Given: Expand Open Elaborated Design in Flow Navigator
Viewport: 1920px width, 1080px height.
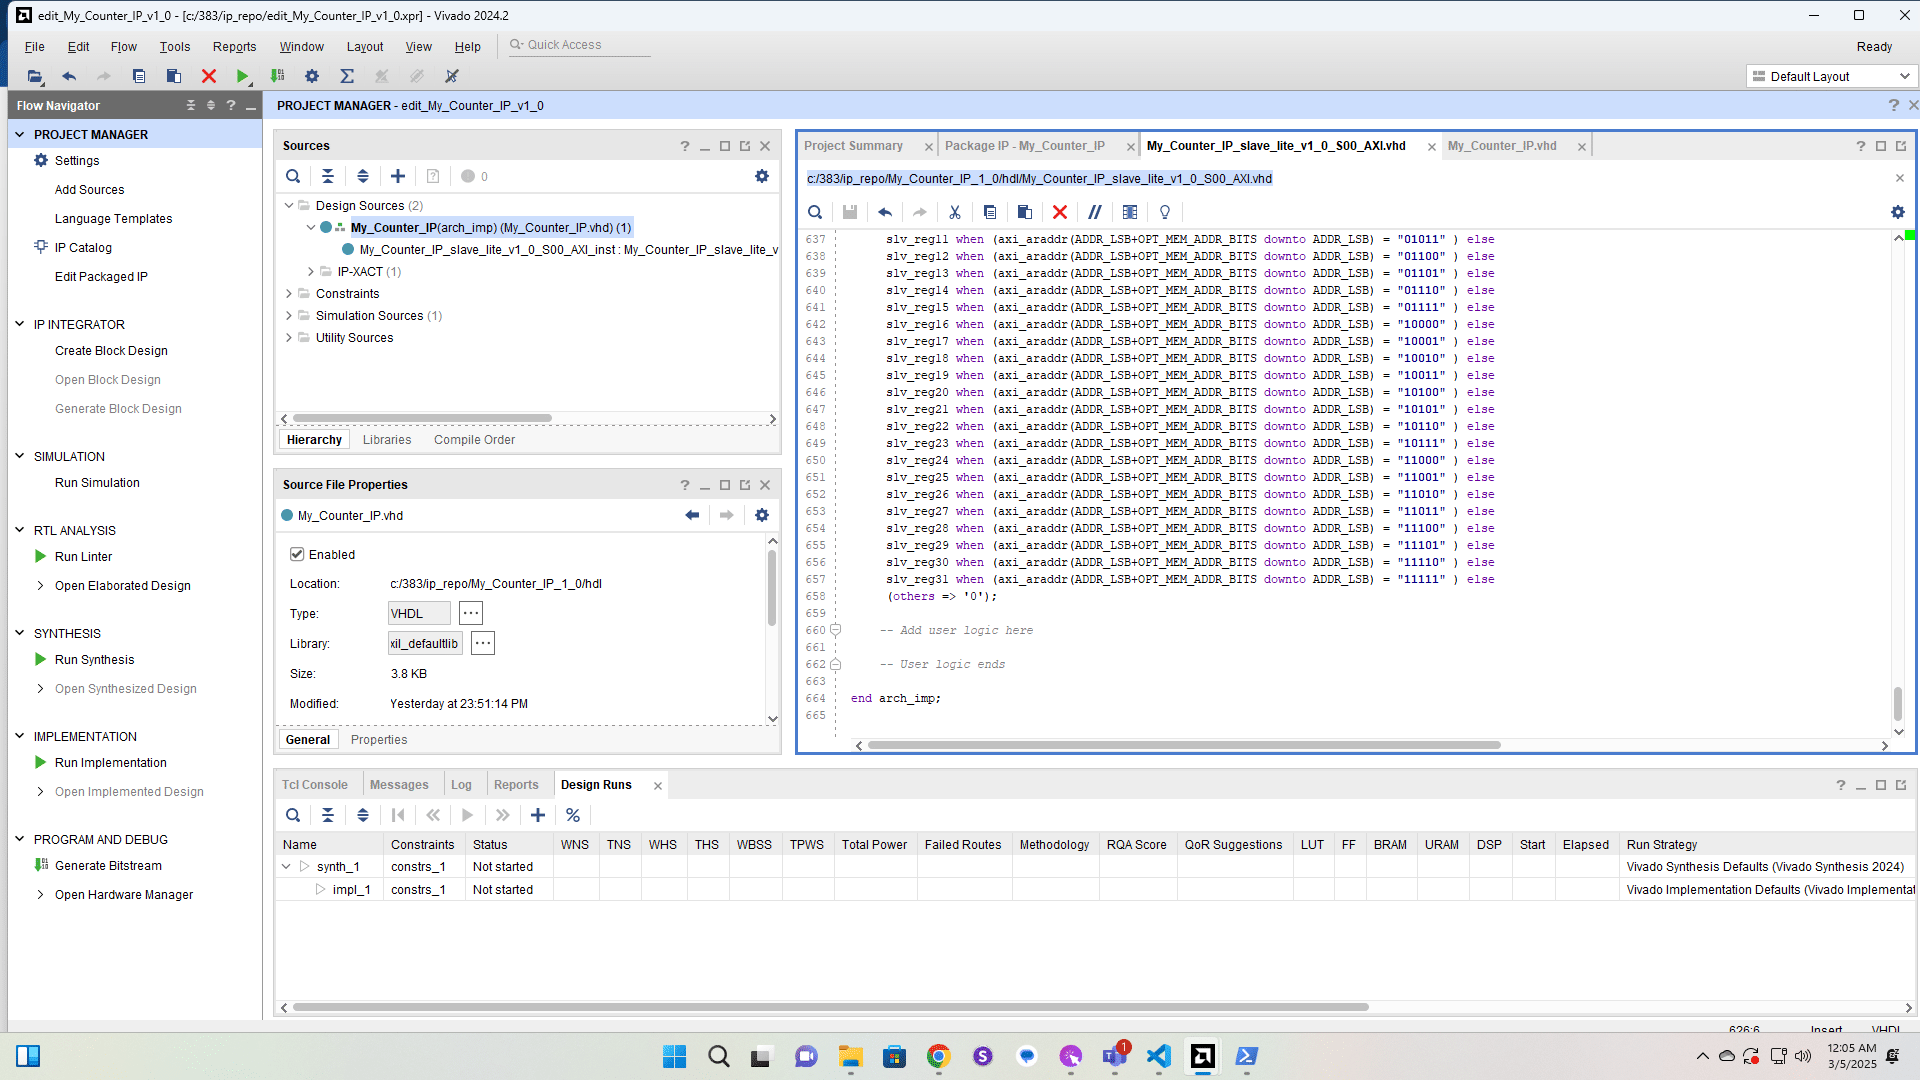Looking at the screenshot, I should [40, 586].
